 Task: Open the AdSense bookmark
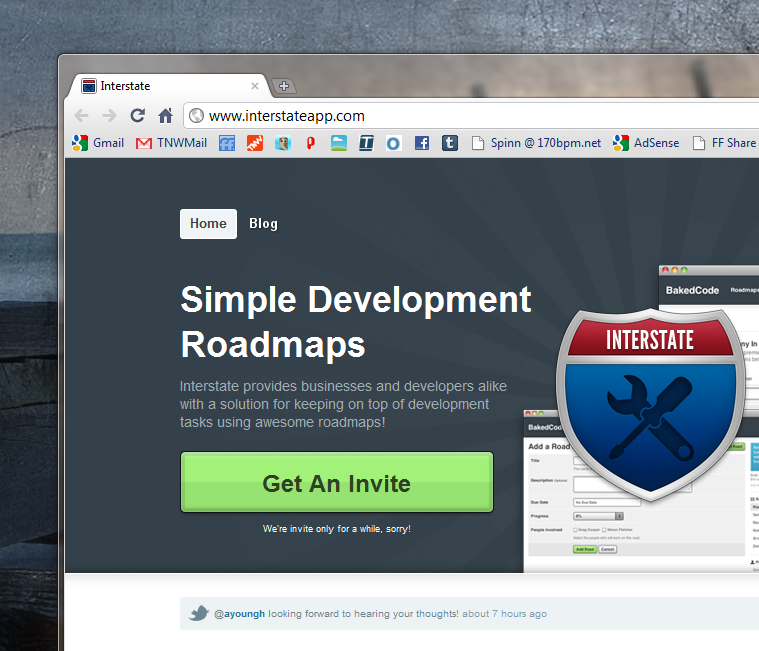(646, 143)
